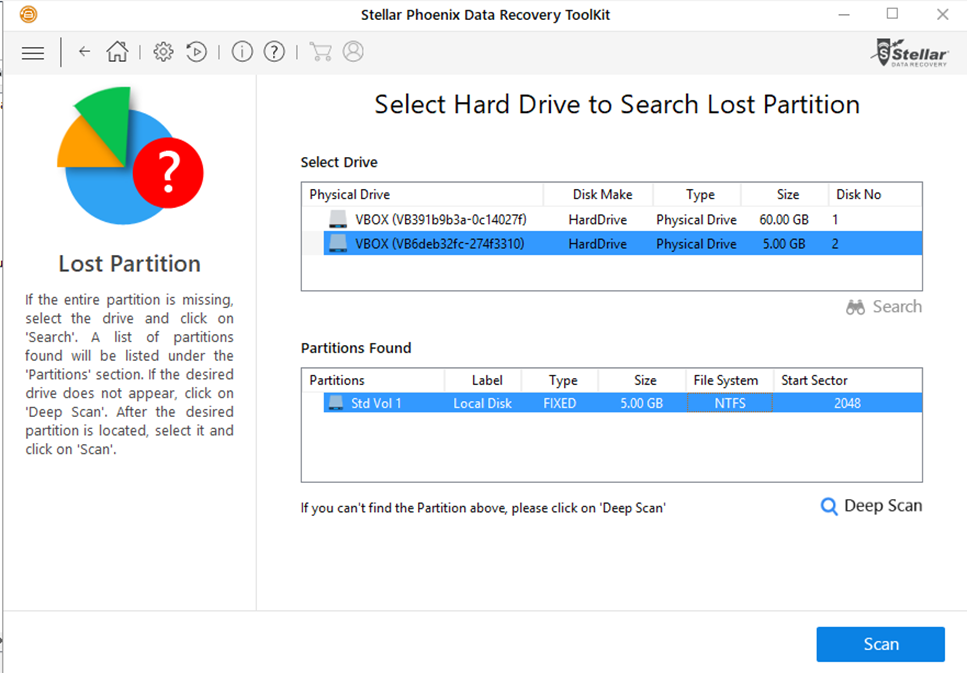Click the Physical Drive column header

[x=422, y=194]
